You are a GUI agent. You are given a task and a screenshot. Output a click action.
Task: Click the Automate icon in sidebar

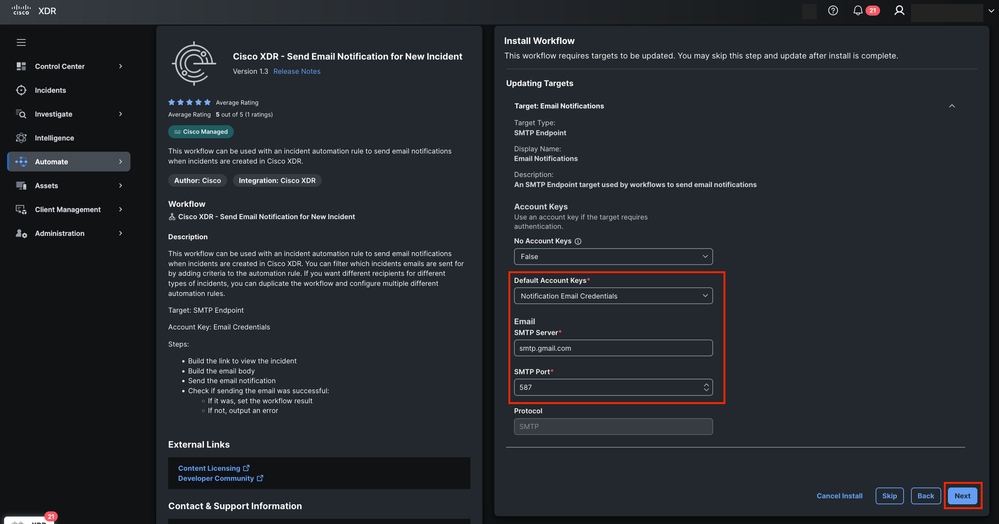pos(21,162)
